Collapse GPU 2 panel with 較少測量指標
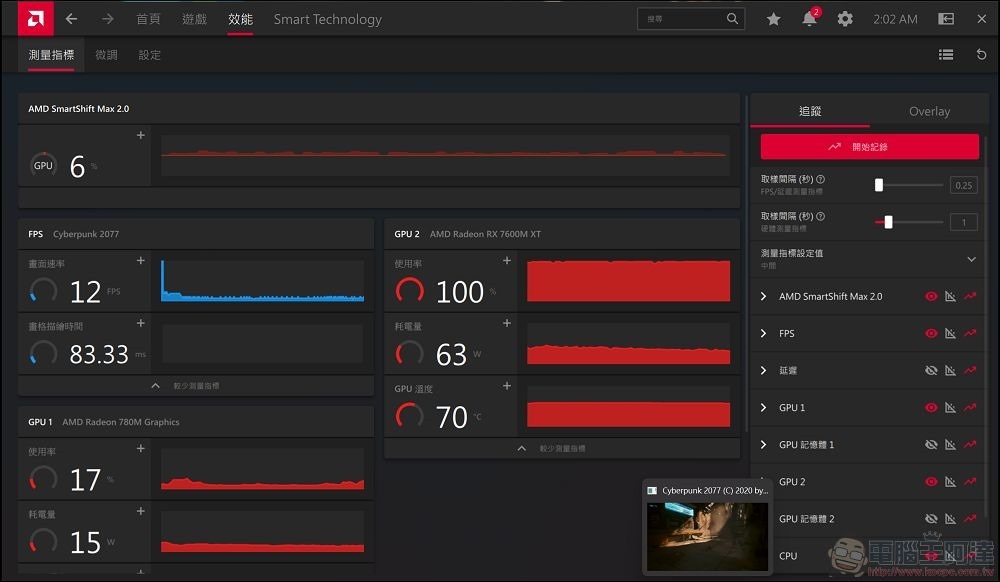Viewport: 1000px width, 582px height. point(562,448)
